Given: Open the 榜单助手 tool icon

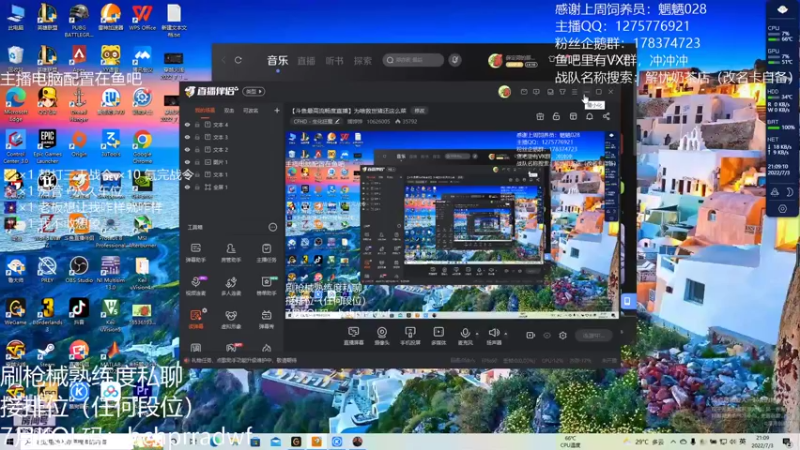Looking at the screenshot, I should (266, 286).
